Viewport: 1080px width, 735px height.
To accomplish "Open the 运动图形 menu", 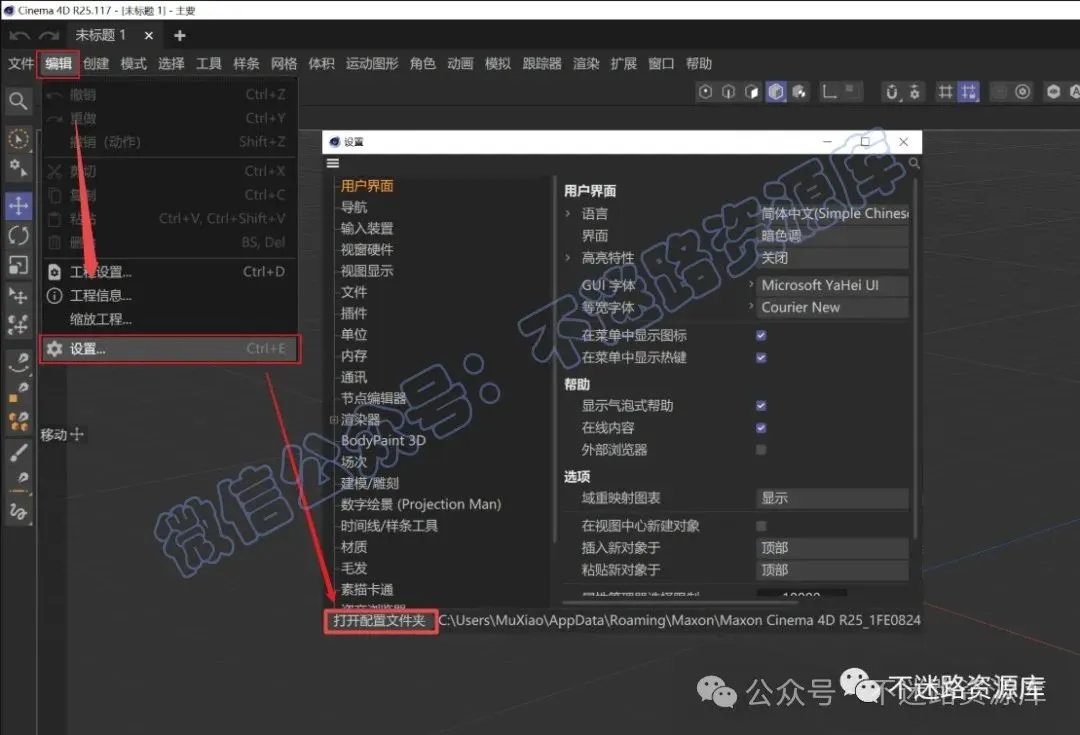I will pyautogui.click(x=372, y=63).
